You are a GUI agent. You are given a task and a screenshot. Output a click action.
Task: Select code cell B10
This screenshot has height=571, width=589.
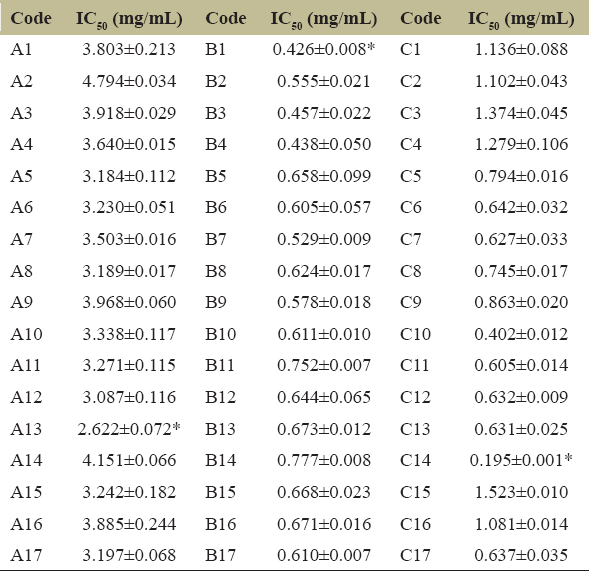click(x=220, y=334)
